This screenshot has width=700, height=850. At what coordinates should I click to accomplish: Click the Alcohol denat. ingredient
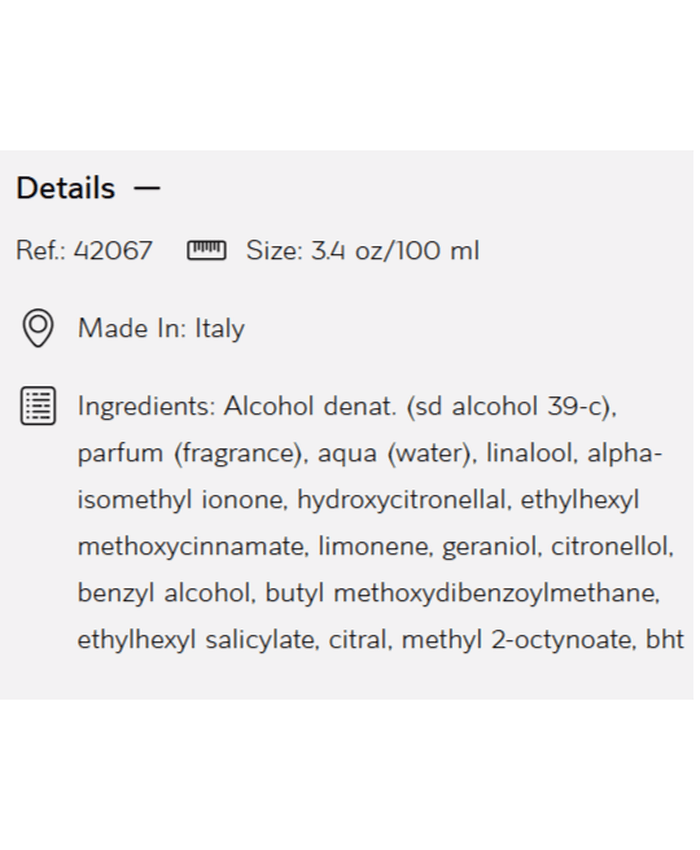pyautogui.click(x=310, y=407)
